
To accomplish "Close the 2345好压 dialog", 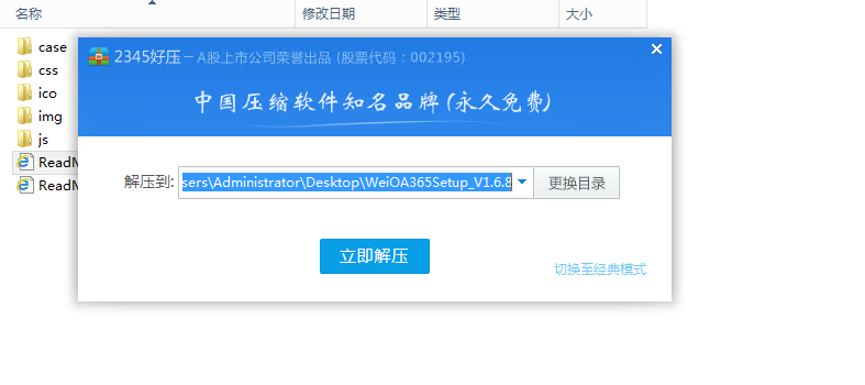I will pyautogui.click(x=656, y=49).
